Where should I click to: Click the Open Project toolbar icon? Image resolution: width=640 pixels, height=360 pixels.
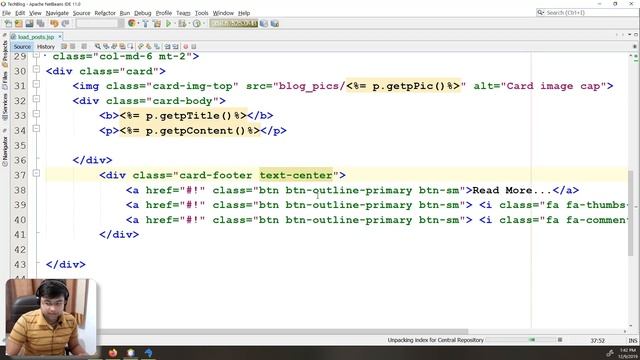click(x=29, y=24)
